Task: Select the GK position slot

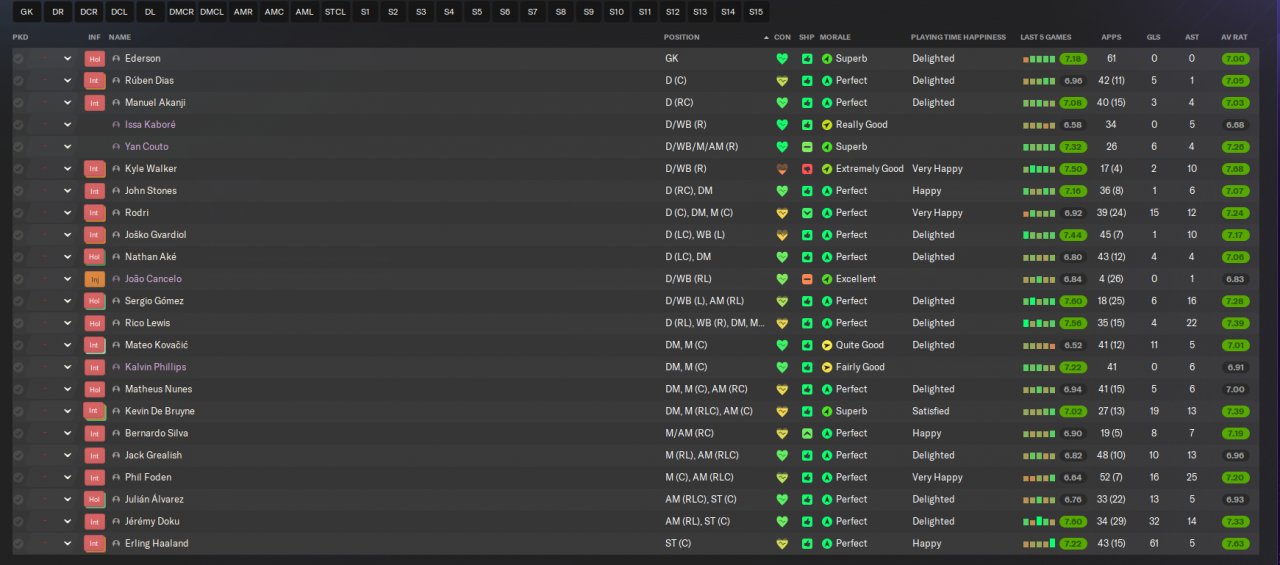Action: coord(26,12)
